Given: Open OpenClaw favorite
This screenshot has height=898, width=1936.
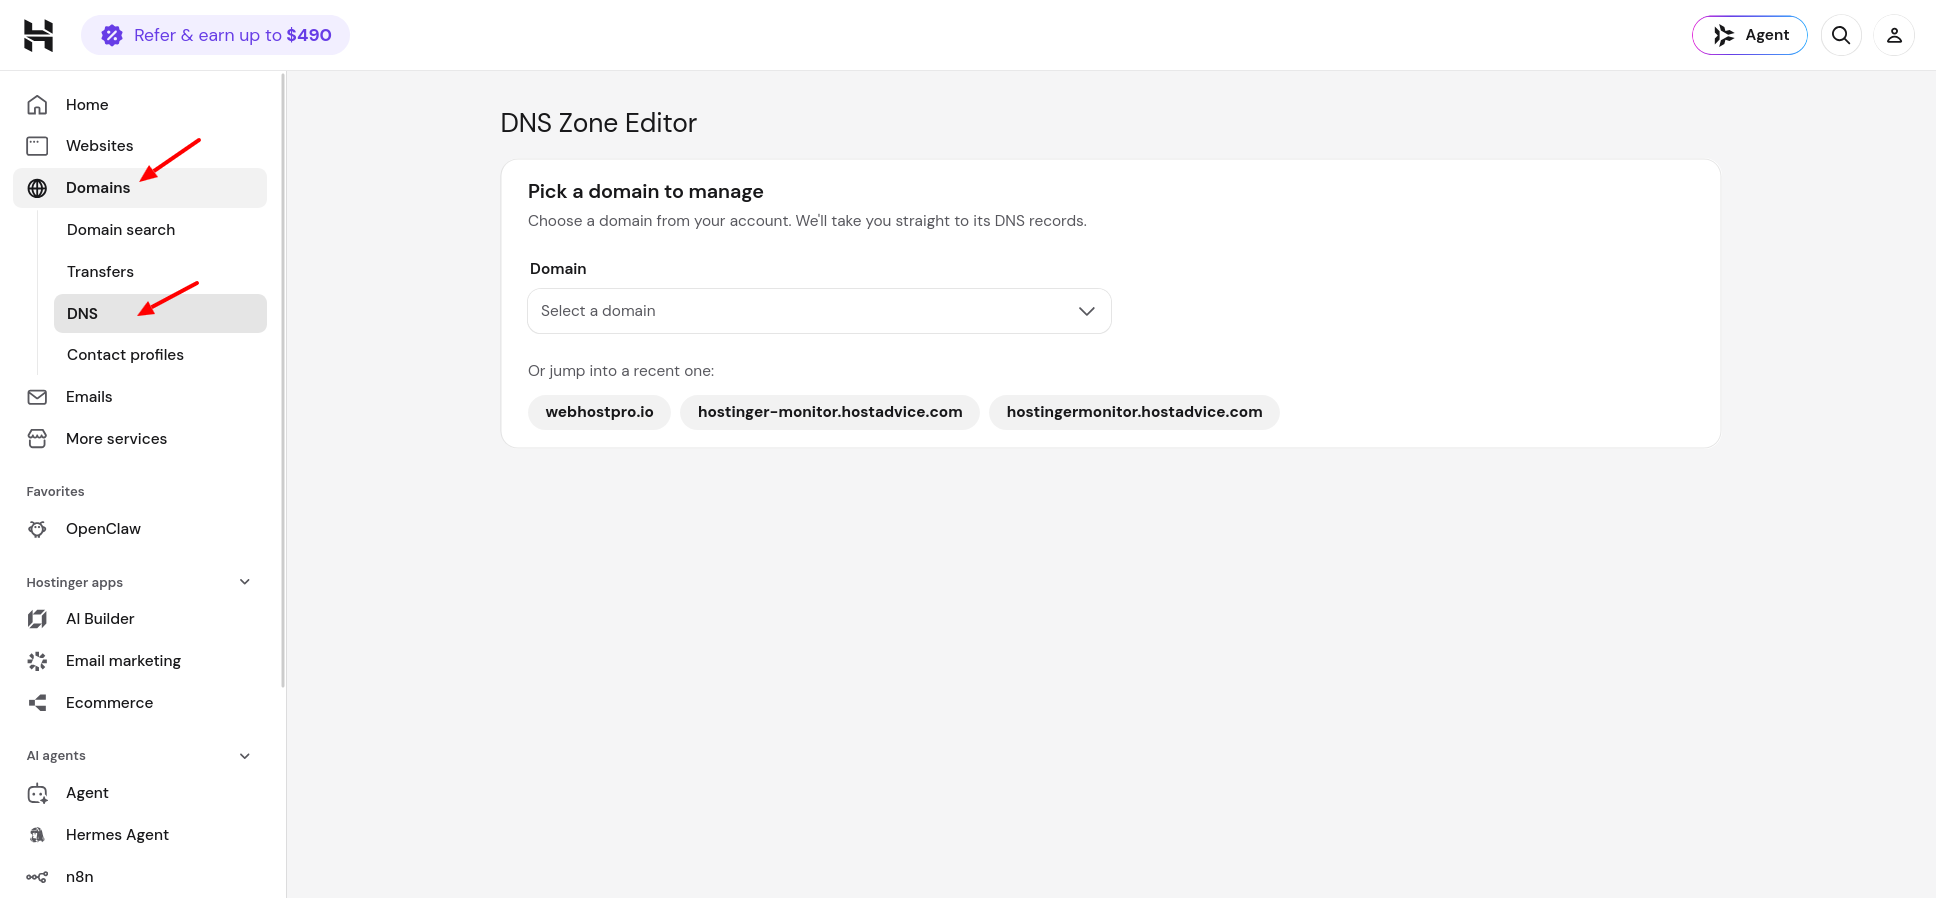Looking at the screenshot, I should point(140,529).
